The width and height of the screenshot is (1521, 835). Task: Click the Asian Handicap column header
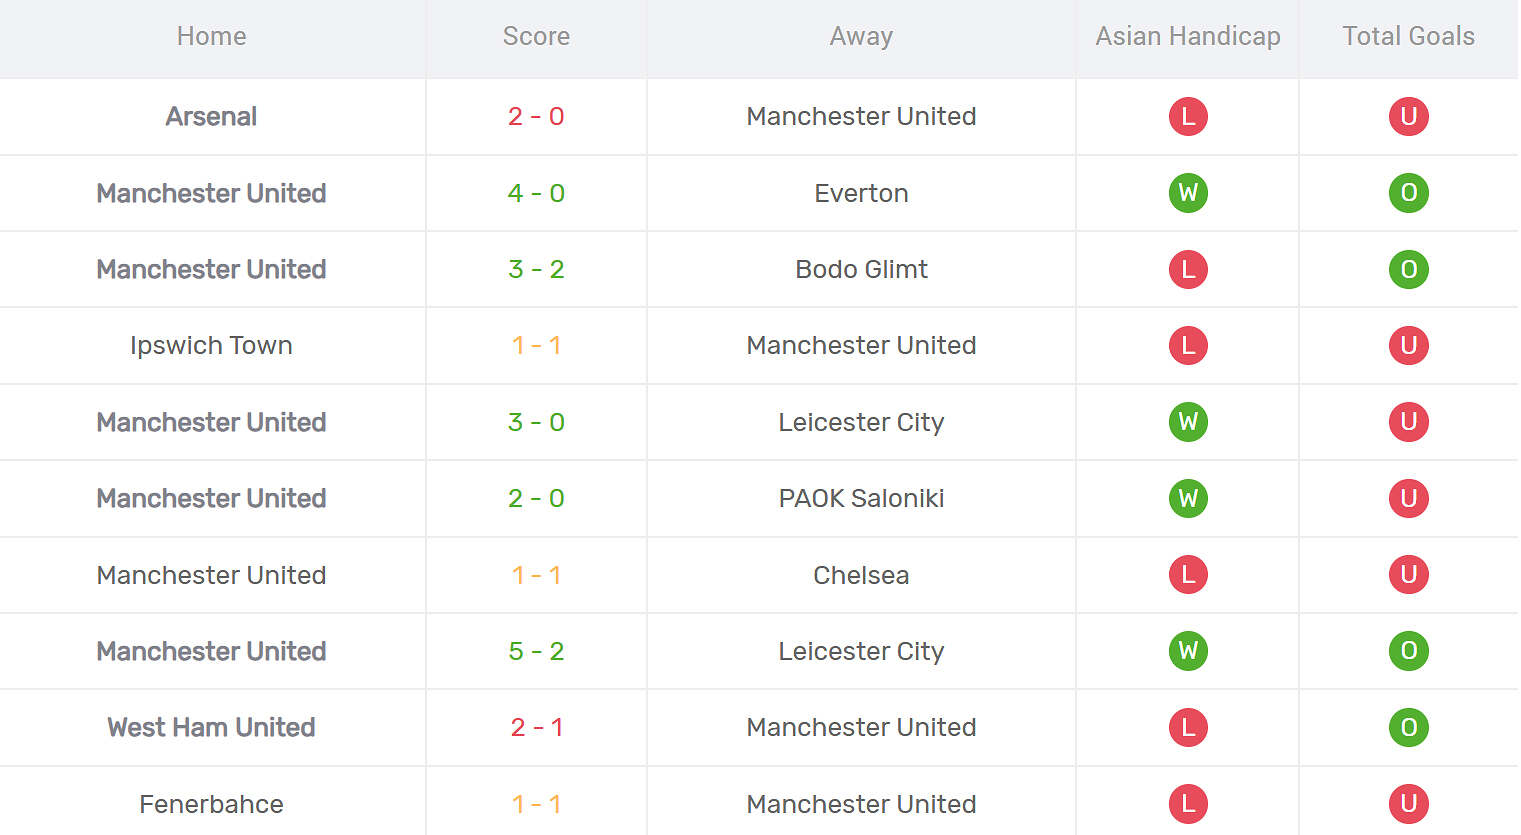1188,36
